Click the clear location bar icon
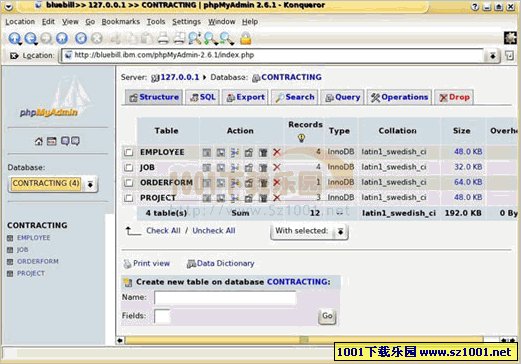Screen dimensions: 521x364 tap(14, 56)
